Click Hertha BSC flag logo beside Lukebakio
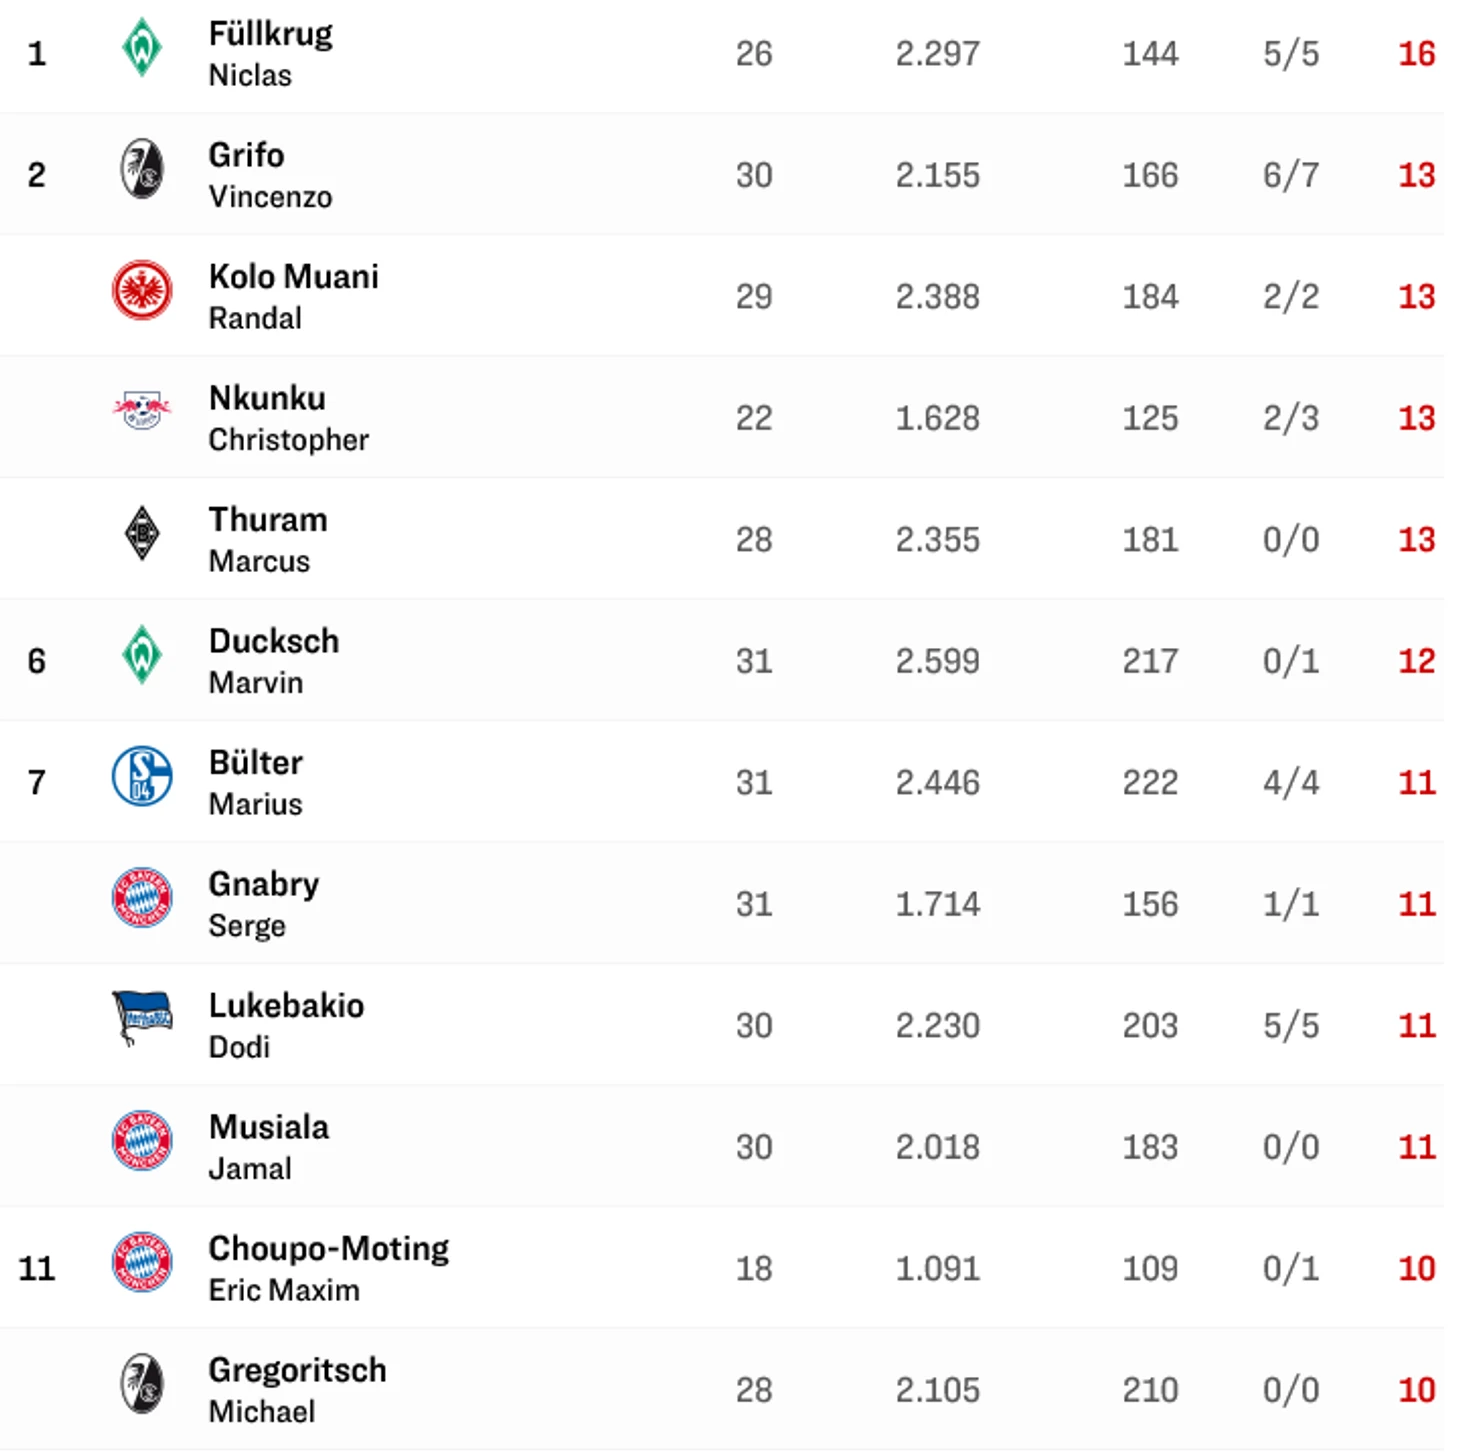Image resolution: width=1460 pixels, height=1454 pixels. pos(142,1017)
